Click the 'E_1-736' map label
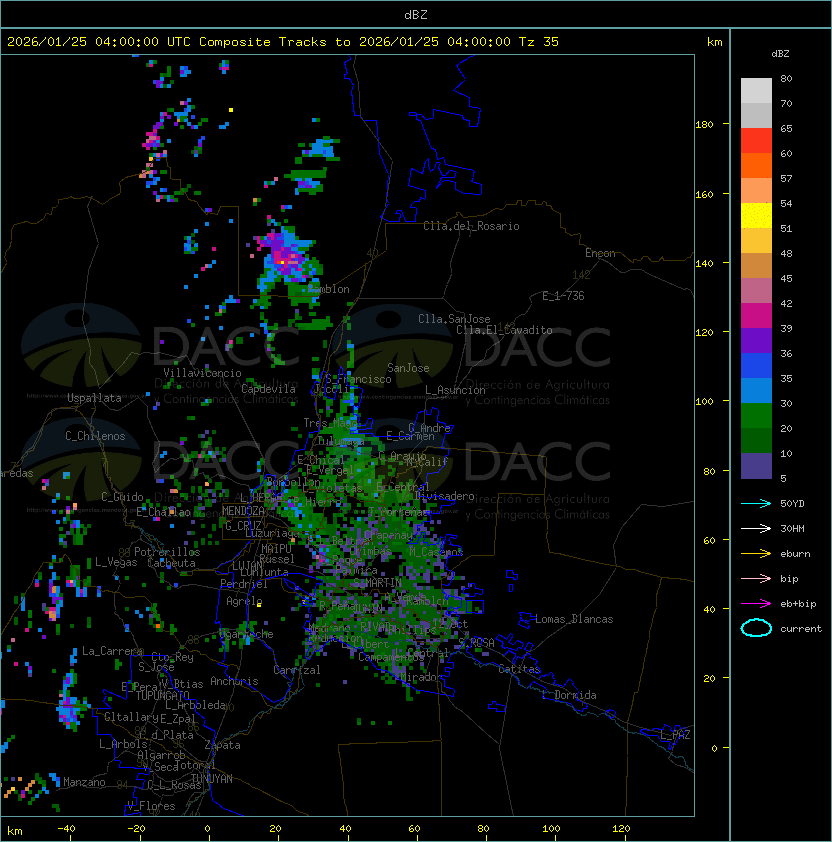This screenshot has height=842, width=832. pyautogui.click(x=563, y=296)
